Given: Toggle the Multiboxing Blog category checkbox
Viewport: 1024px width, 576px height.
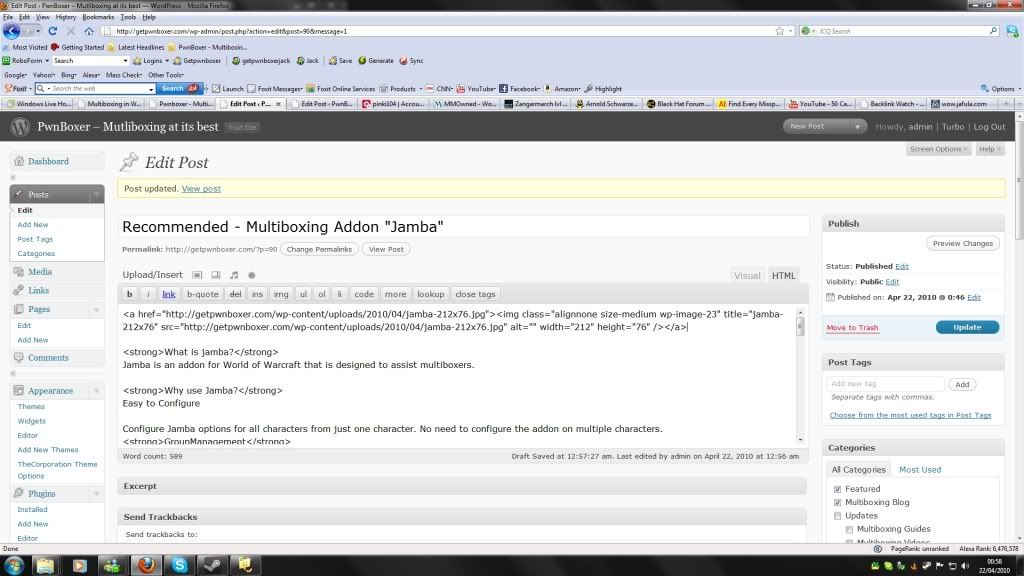Looking at the screenshot, I should tap(837, 503).
